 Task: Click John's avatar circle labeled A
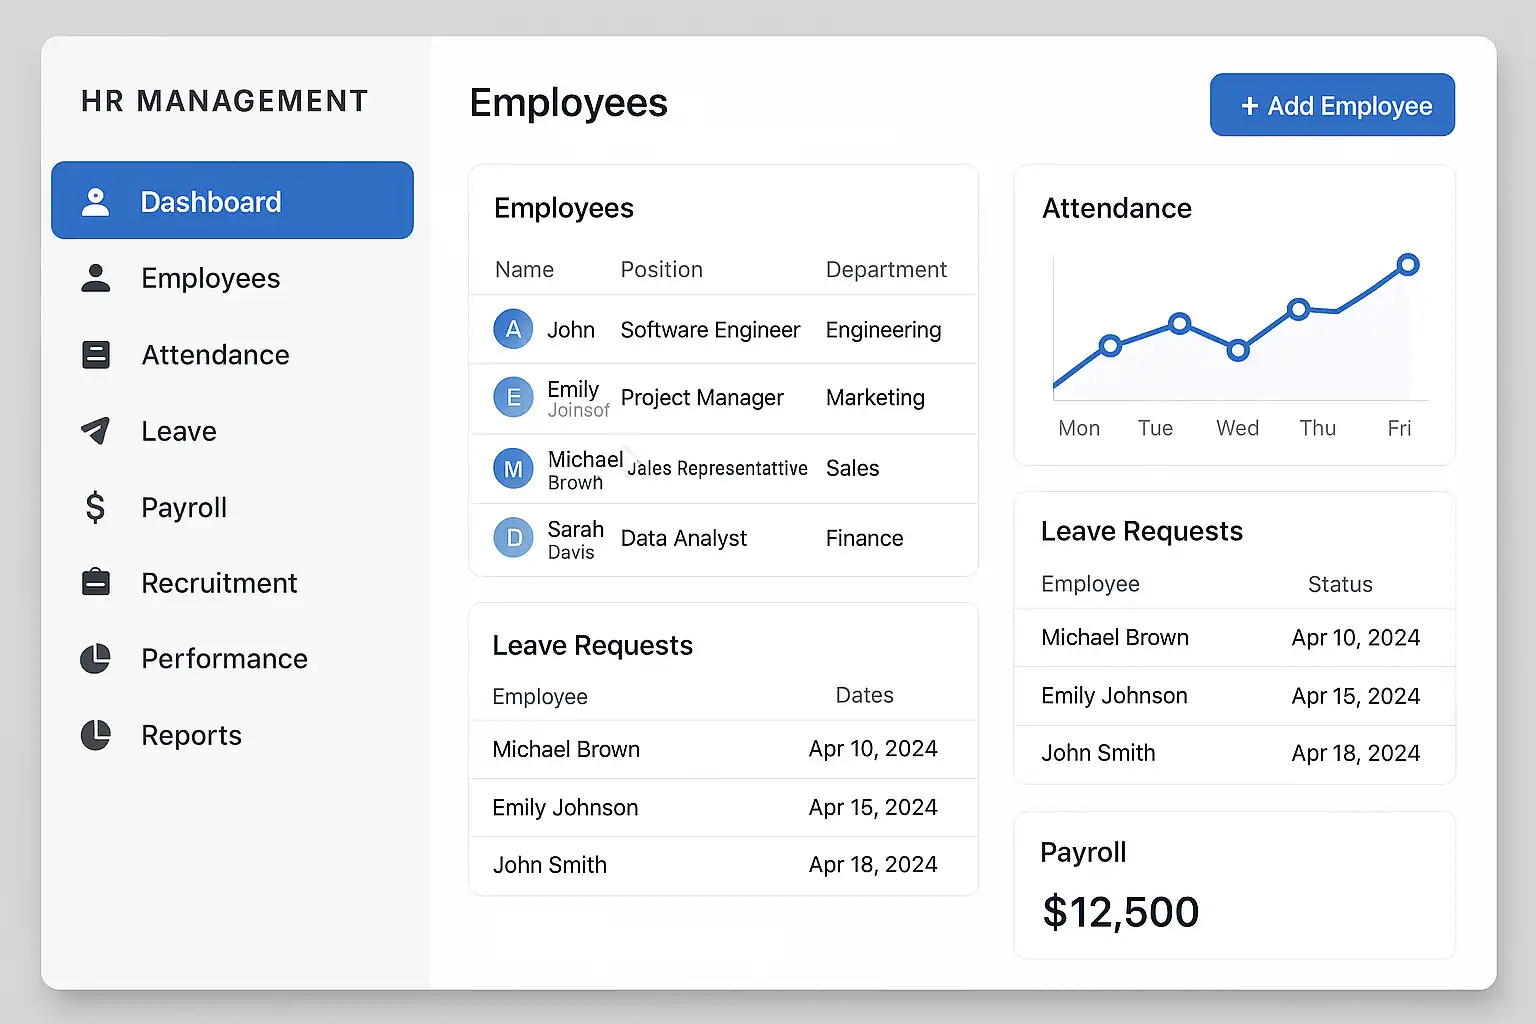pos(513,329)
